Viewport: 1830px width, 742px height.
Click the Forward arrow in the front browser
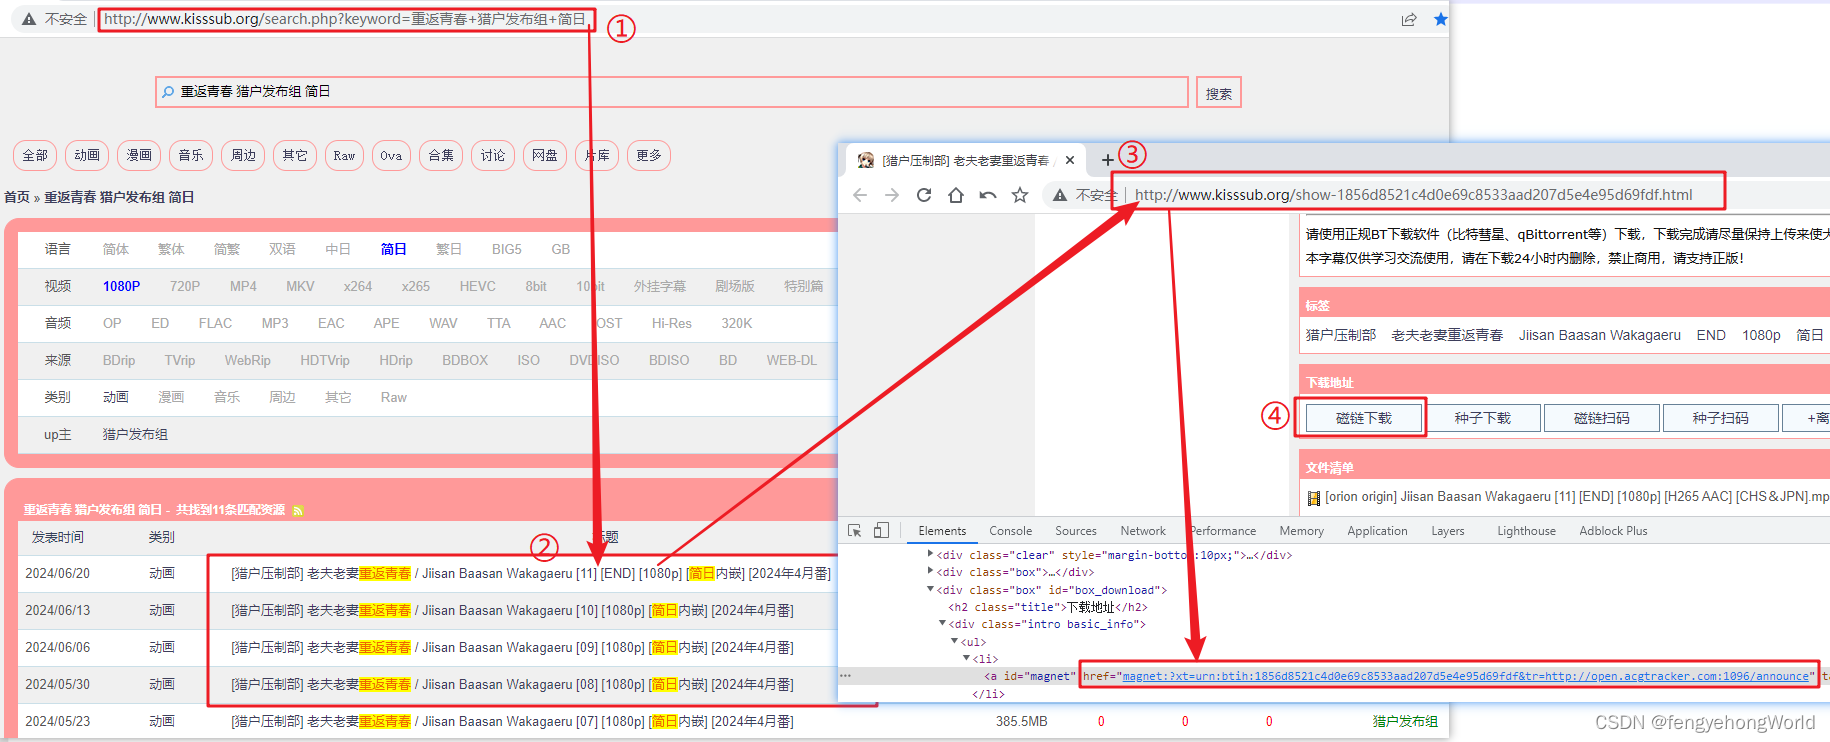coord(892,195)
